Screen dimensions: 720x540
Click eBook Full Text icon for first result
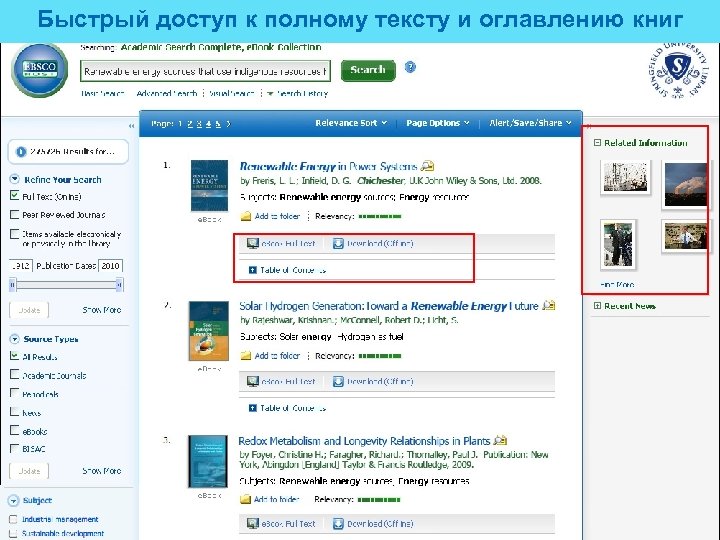pos(253,243)
